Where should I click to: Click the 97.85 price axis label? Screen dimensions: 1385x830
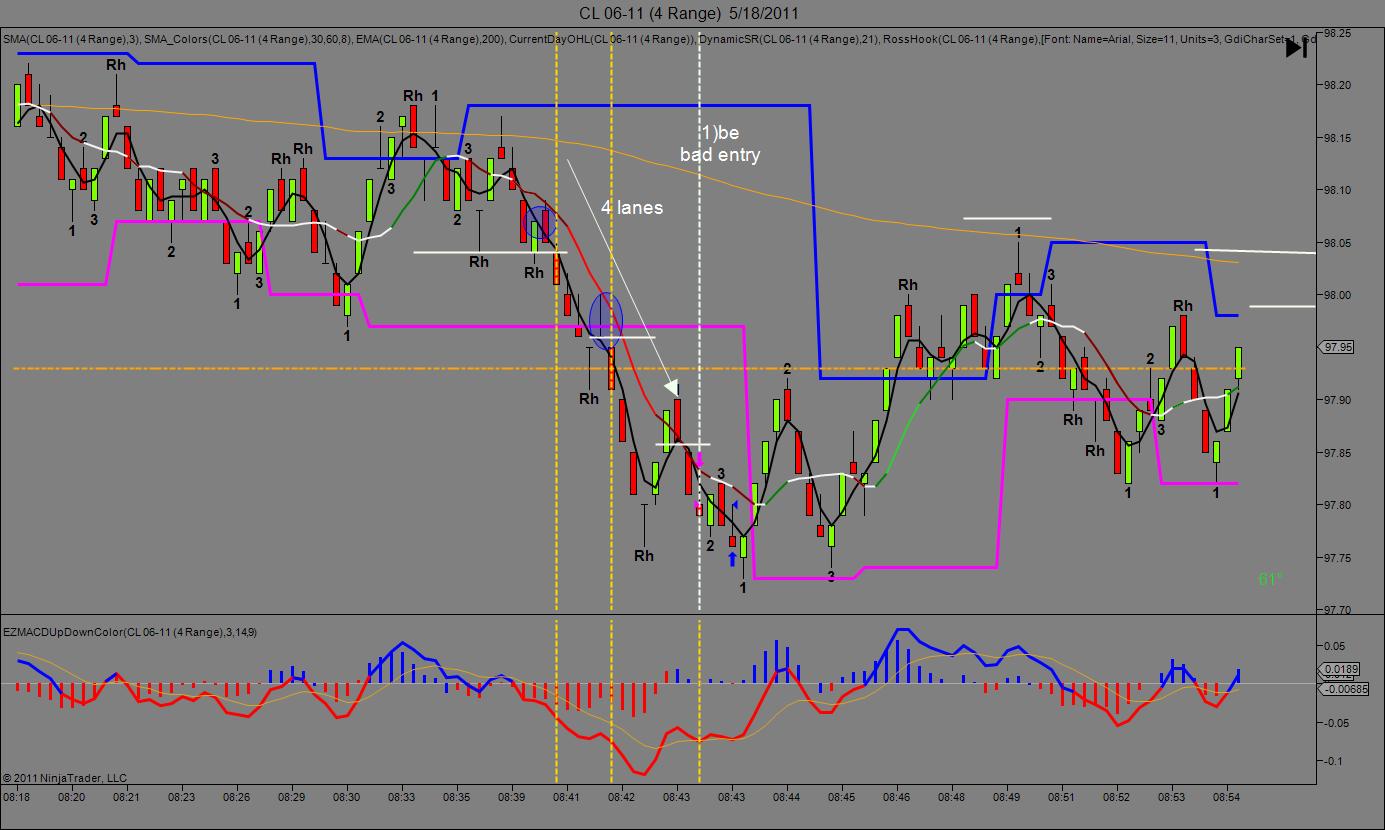[x=1338, y=453]
